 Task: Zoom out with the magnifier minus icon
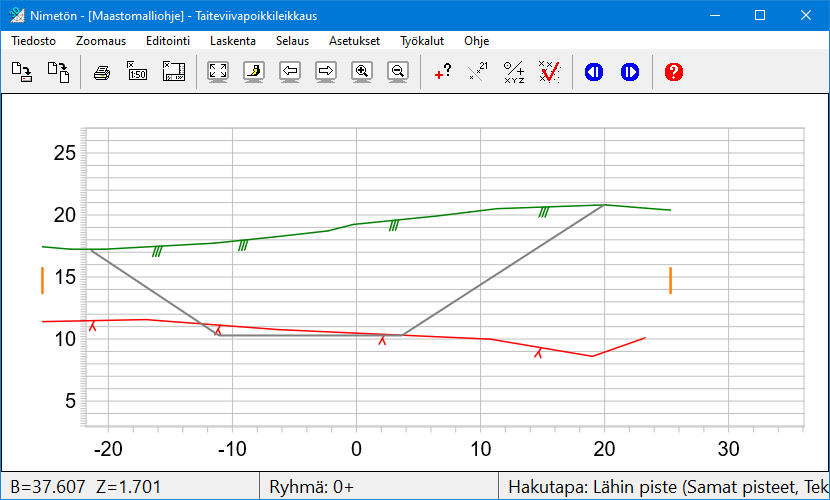click(x=398, y=72)
